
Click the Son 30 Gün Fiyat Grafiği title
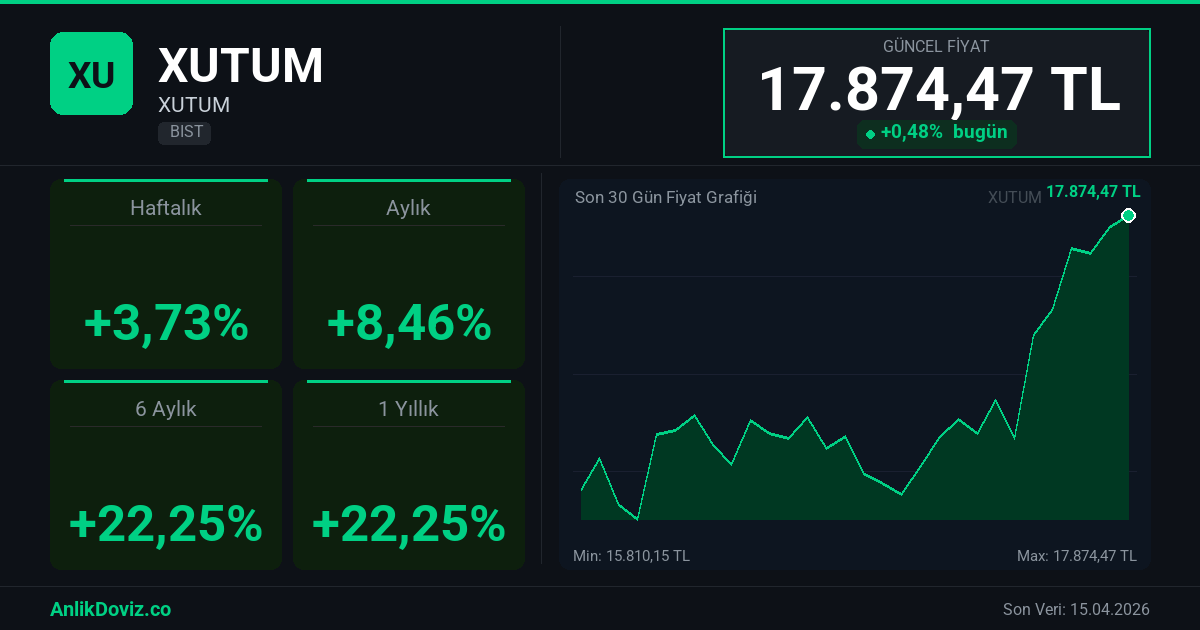point(665,197)
